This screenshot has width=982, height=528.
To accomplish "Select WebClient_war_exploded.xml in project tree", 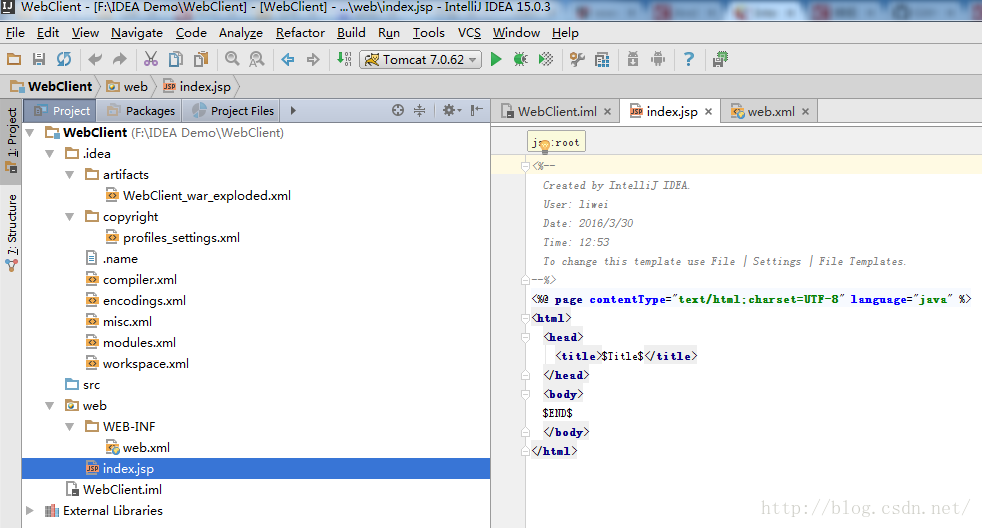I will (x=199, y=195).
